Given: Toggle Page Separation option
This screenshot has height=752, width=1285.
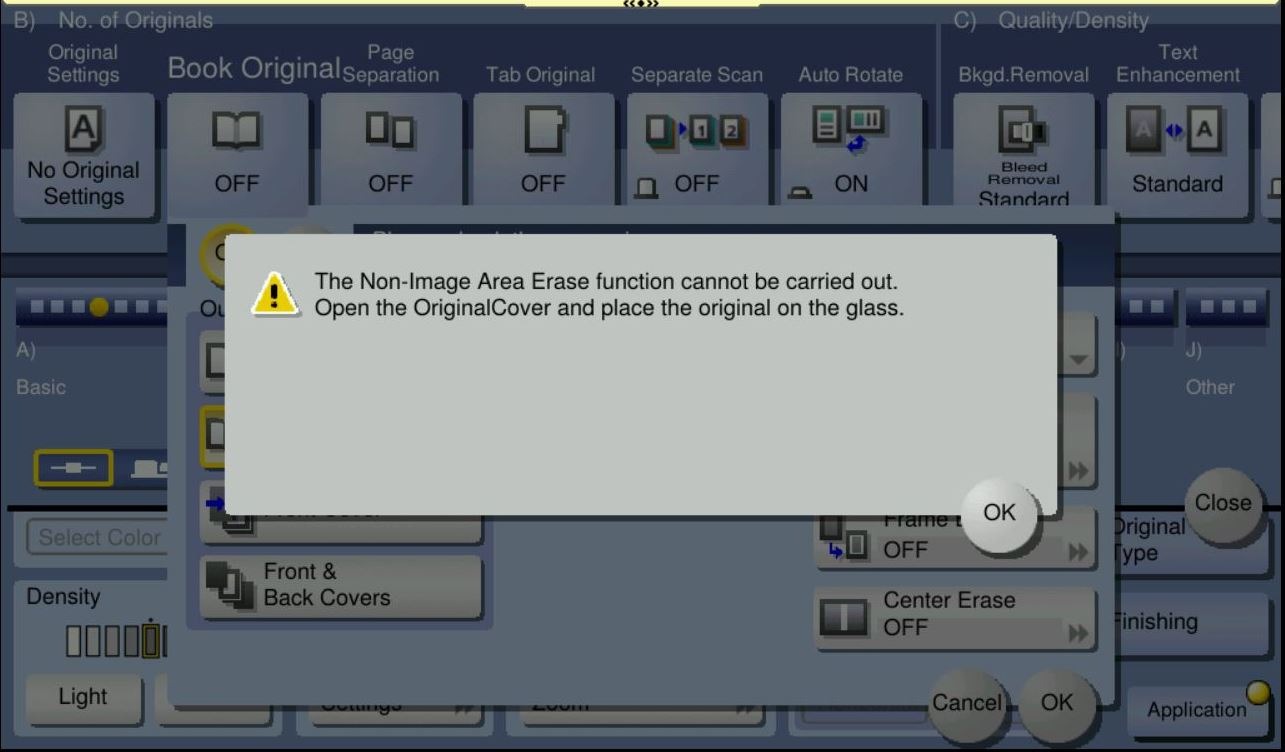Looking at the screenshot, I should click(390, 155).
